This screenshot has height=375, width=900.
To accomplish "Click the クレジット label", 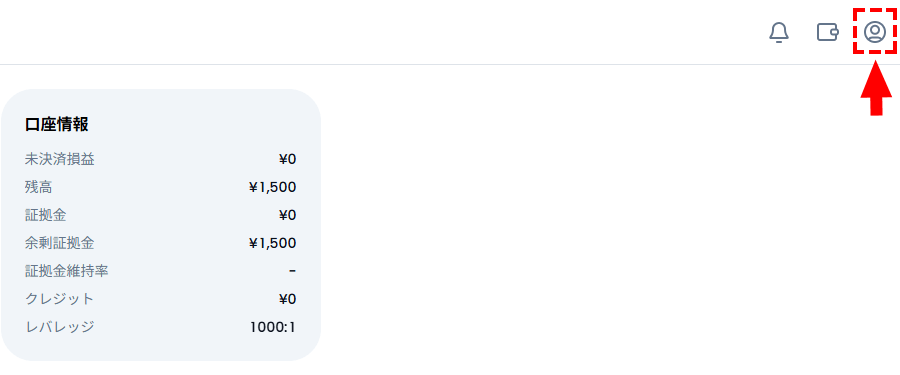I will pyautogui.click(x=60, y=299).
